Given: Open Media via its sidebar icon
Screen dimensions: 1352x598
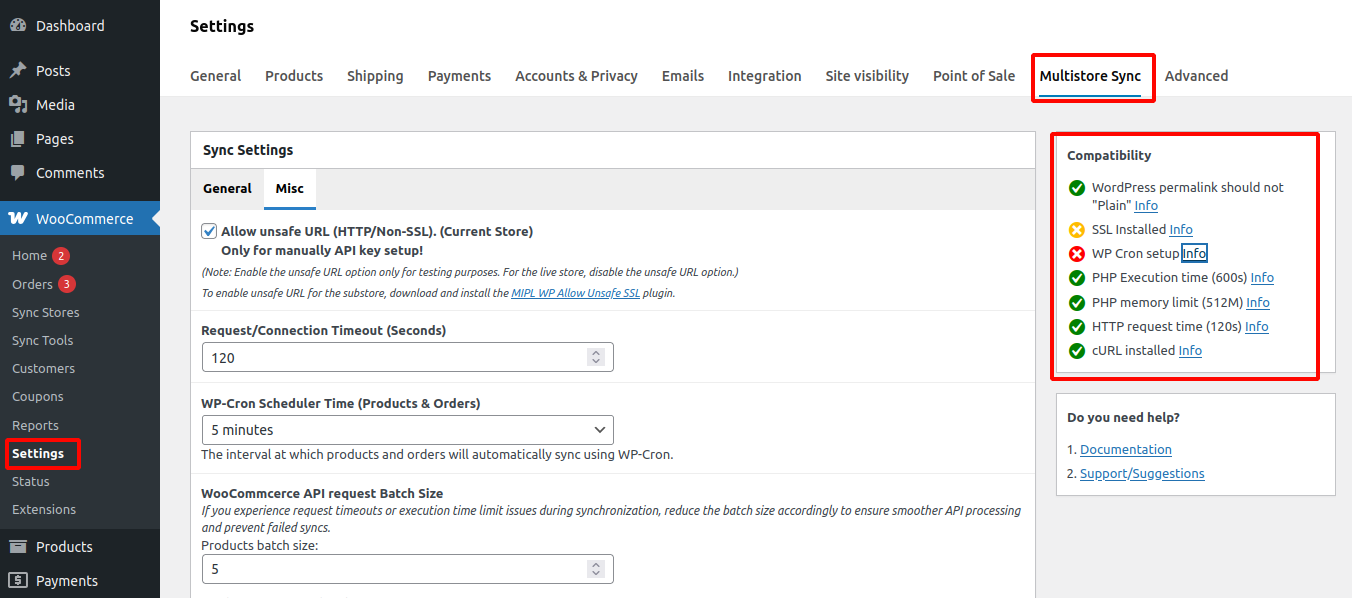Looking at the screenshot, I should 18,105.
